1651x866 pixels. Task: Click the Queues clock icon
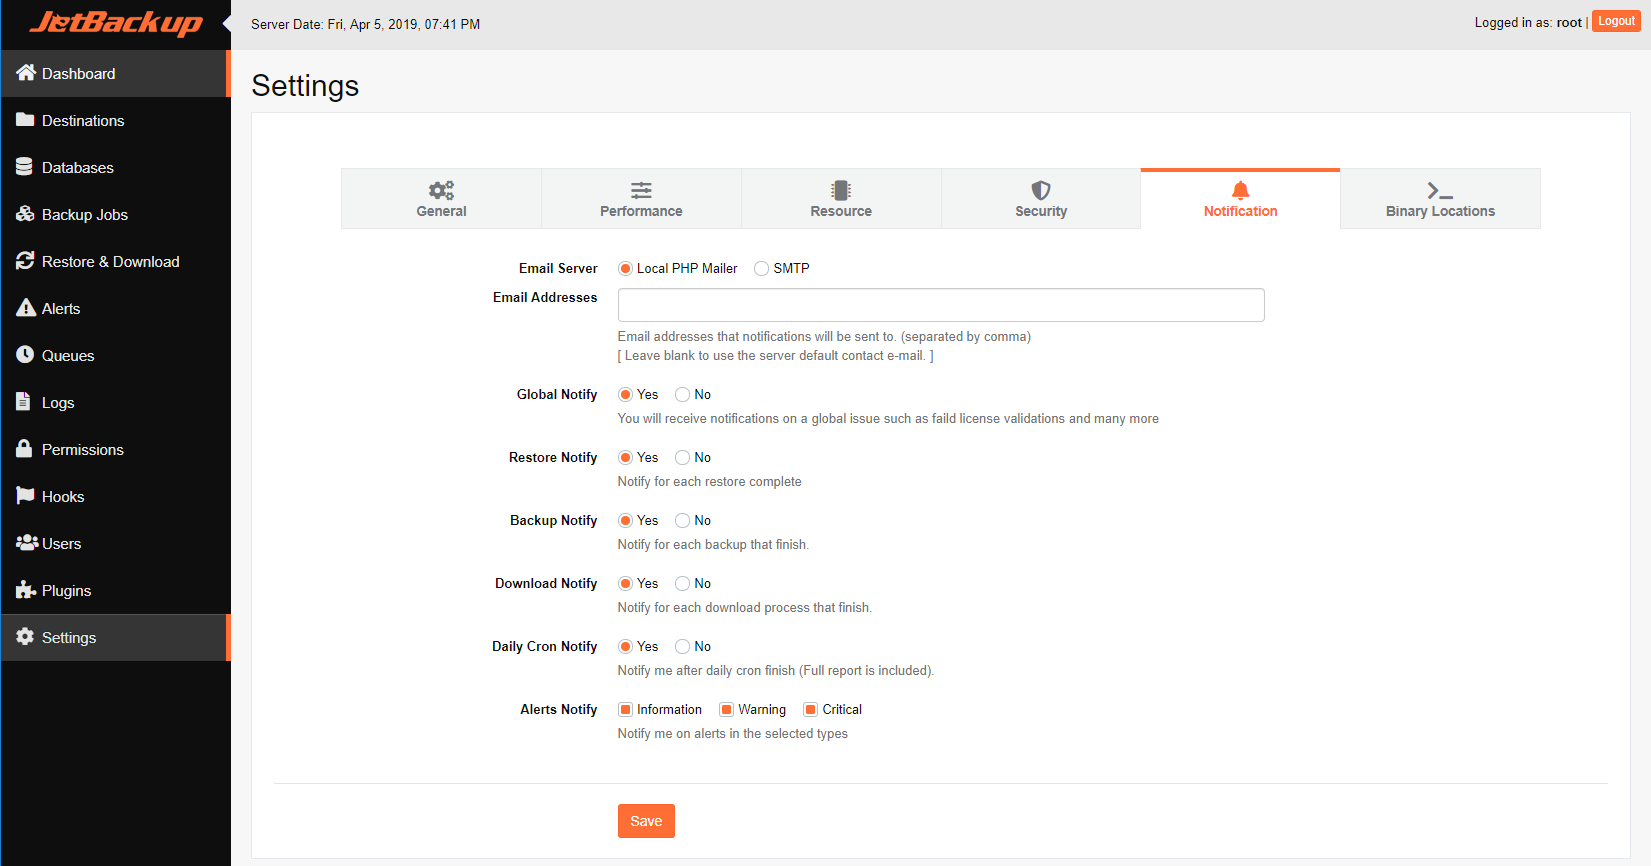click(x=25, y=355)
